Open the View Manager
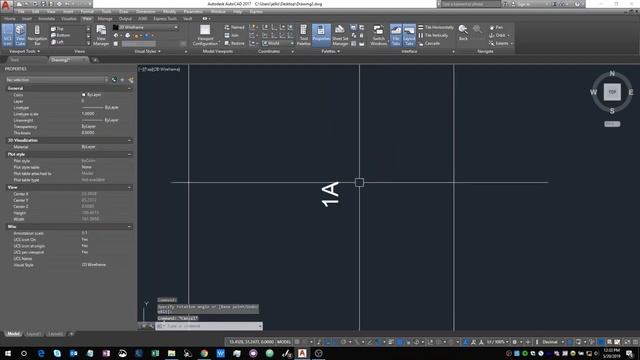The height and width of the screenshot is (360, 640). [101, 35]
